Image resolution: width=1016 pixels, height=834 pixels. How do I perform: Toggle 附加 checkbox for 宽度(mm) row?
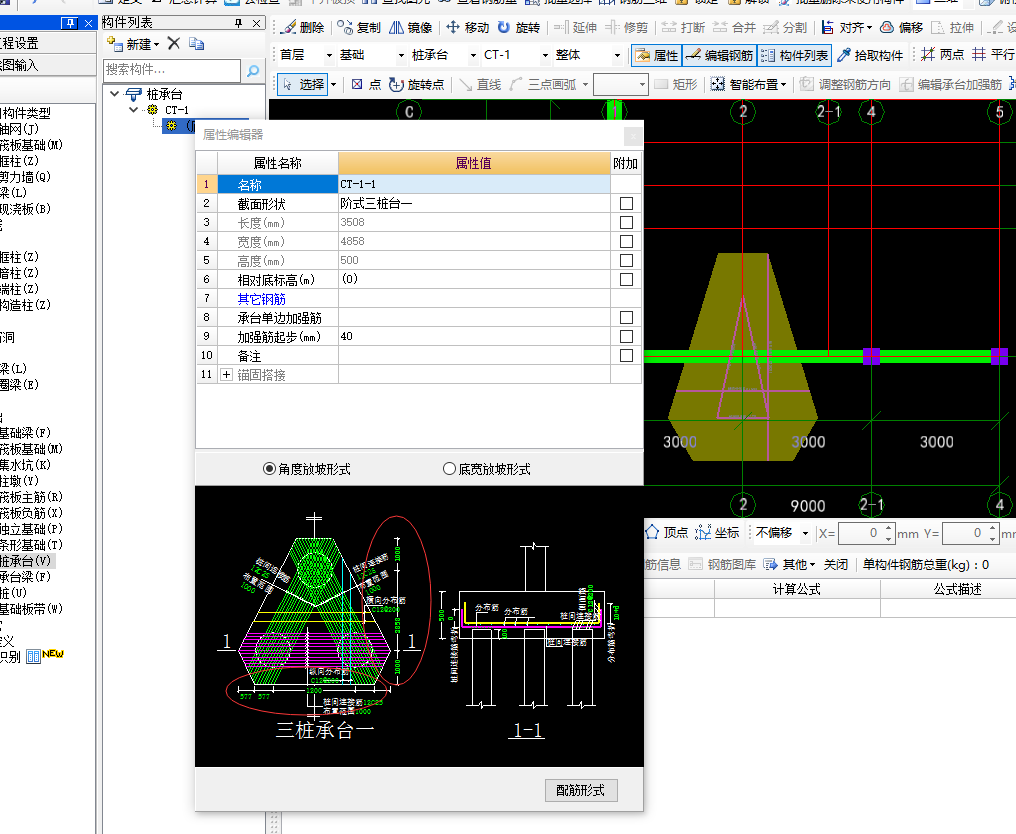tap(626, 241)
